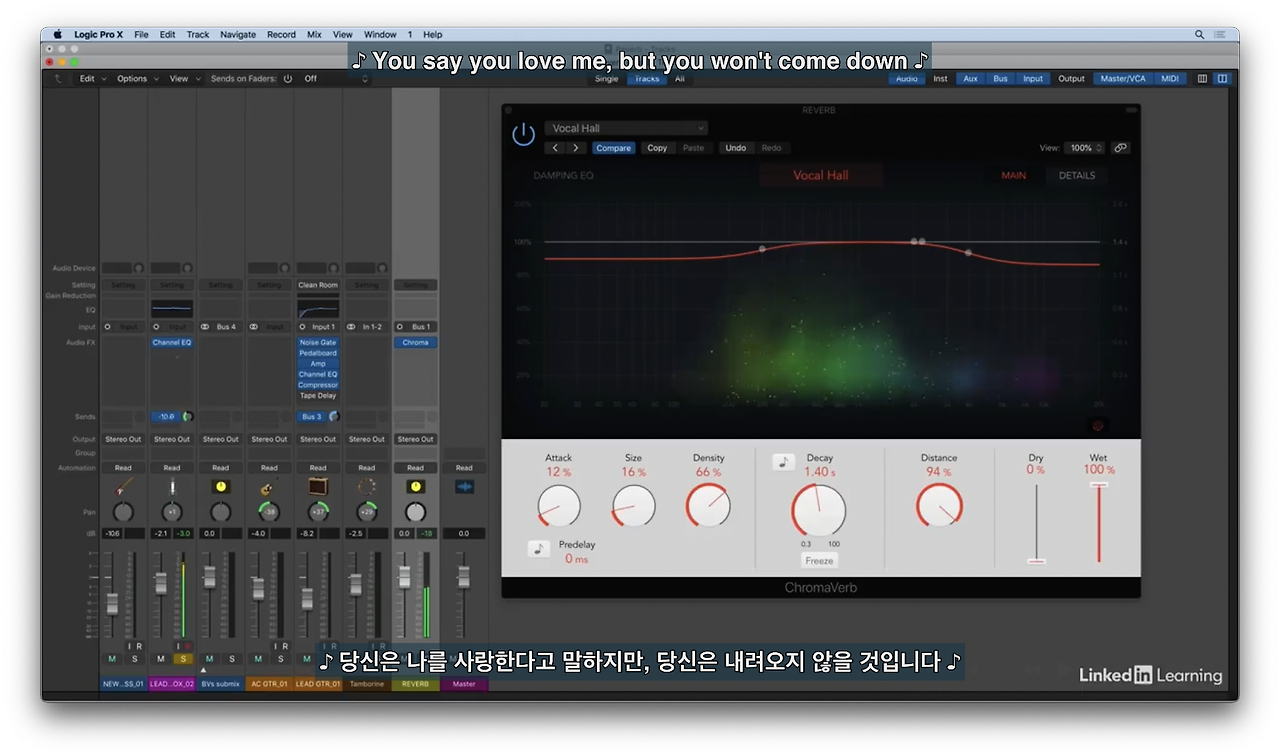1280x756 pixels.
Task: Go to next ChromaVerb preset arrow
Action: [x=575, y=148]
